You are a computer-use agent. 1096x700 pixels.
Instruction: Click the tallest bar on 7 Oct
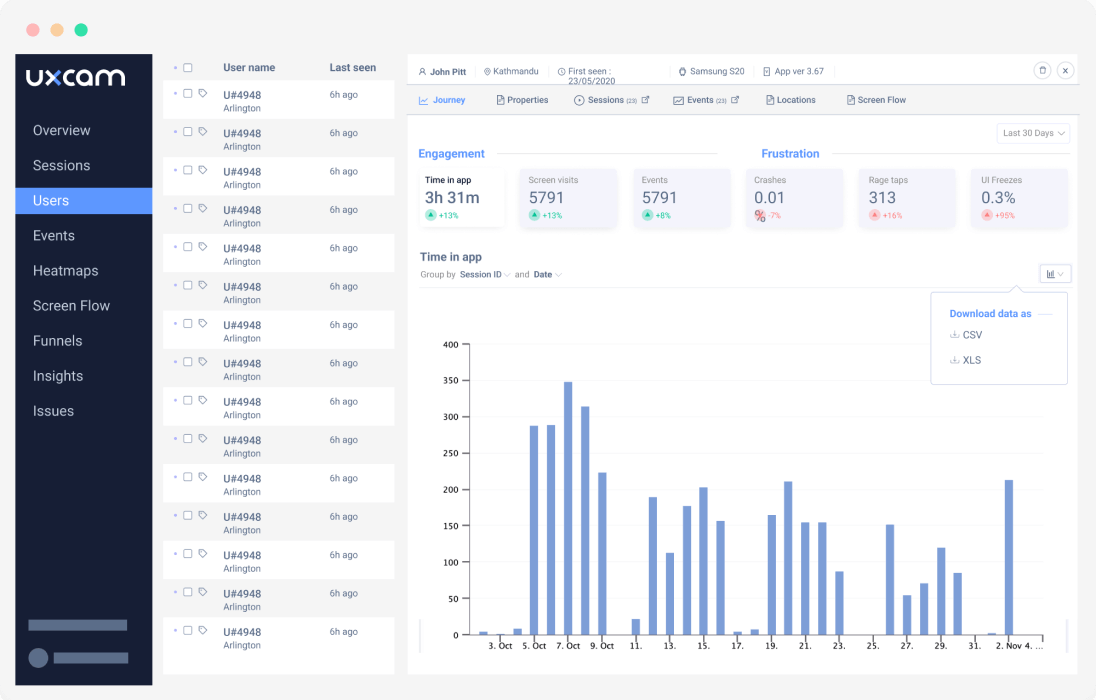coord(569,500)
